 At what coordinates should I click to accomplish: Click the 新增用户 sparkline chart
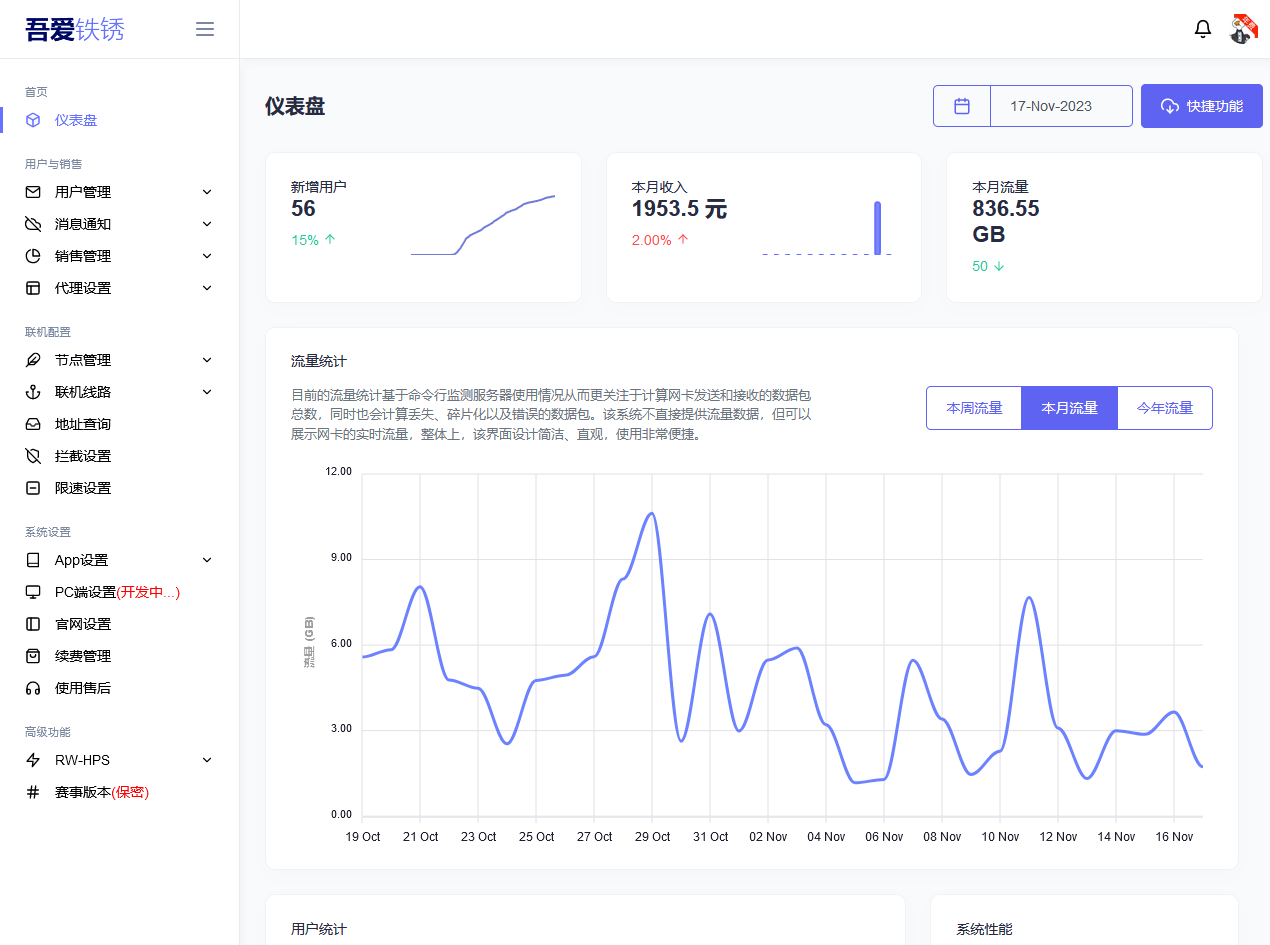(483, 225)
